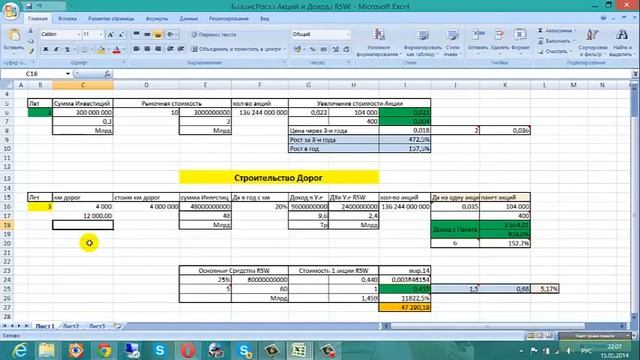Switch to the Лист2 sheet tab
Image resolution: width=640 pixels, height=360 pixels.
click(x=71, y=326)
